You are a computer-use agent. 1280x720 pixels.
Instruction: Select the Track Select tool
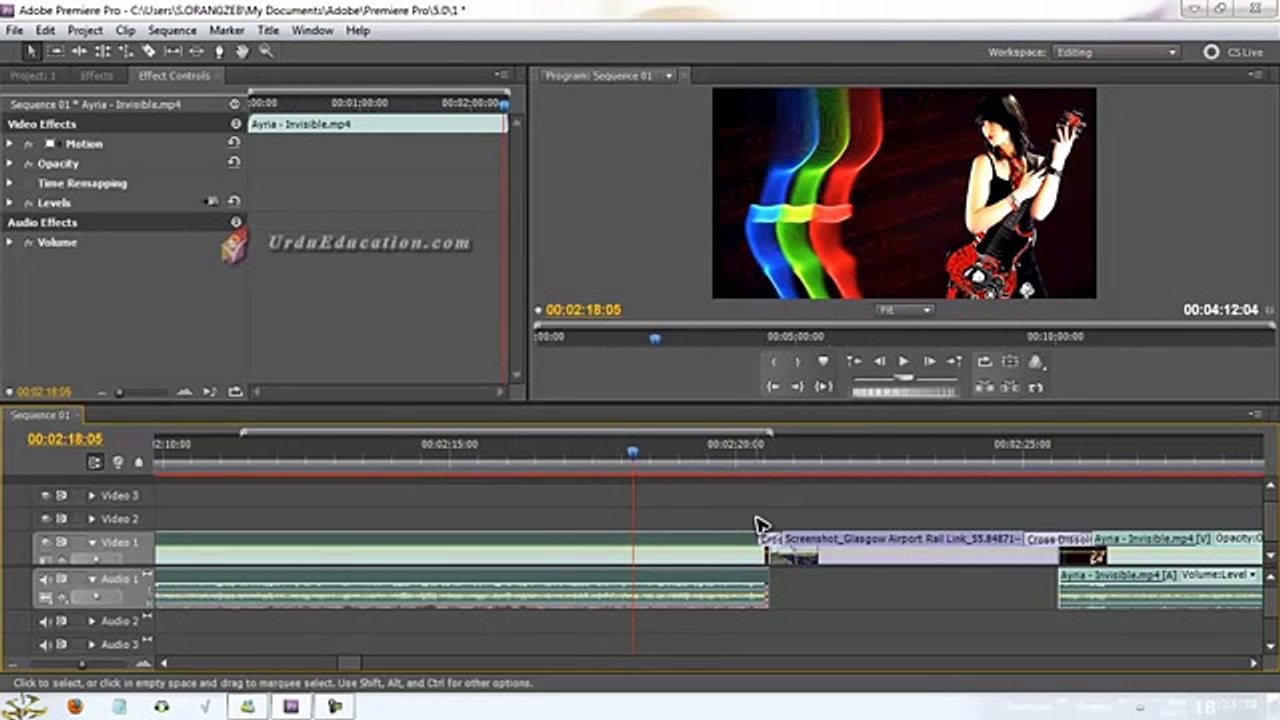pyautogui.click(x=56, y=51)
